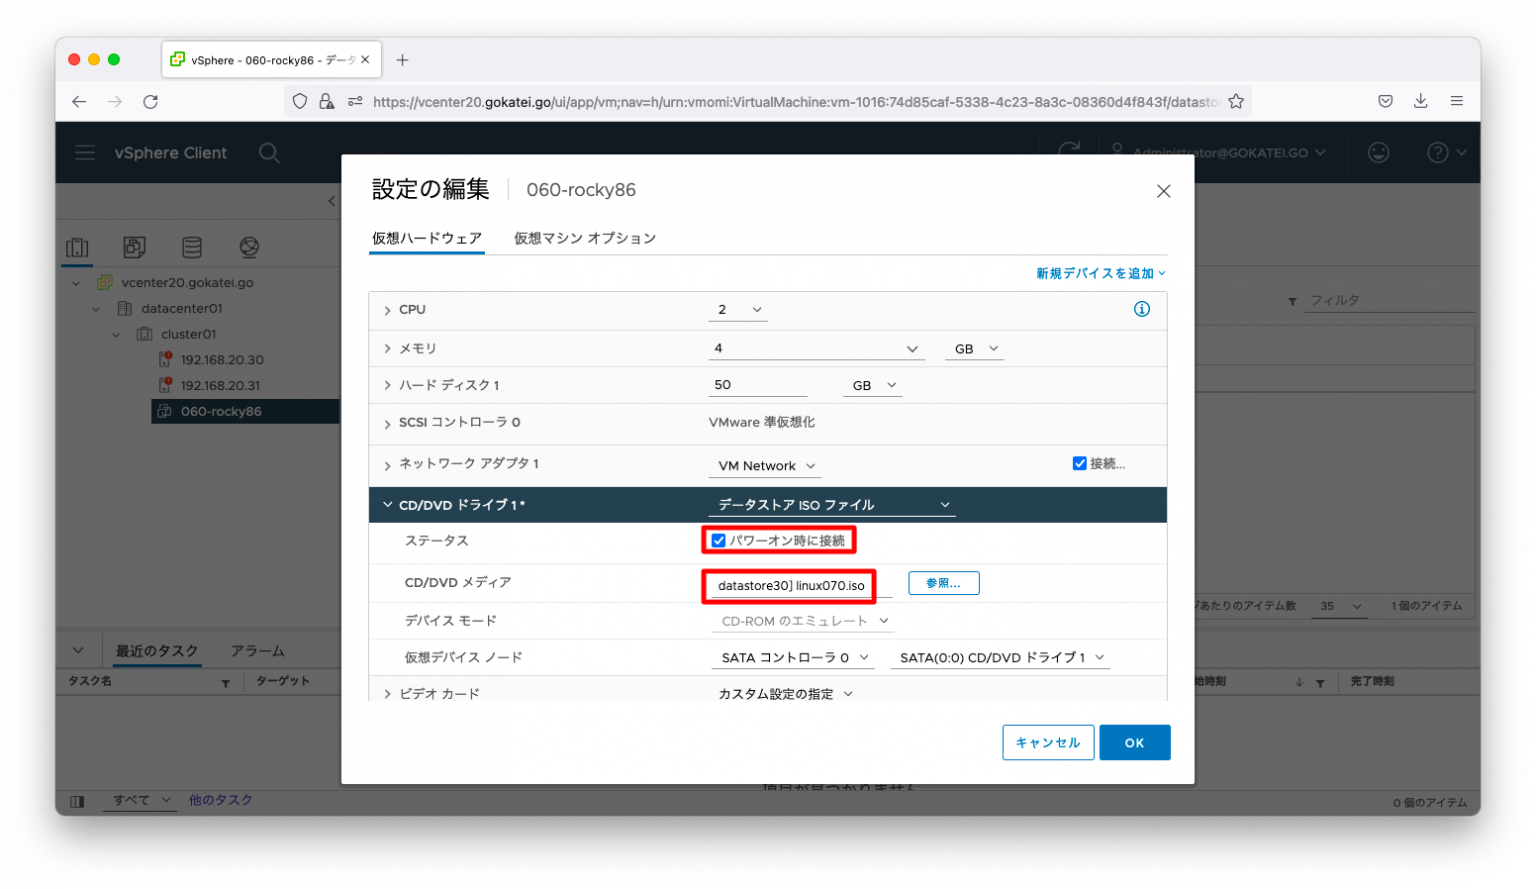Click the CPU info icon
The height and width of the screenshot is (889, 1536).
1141,309
